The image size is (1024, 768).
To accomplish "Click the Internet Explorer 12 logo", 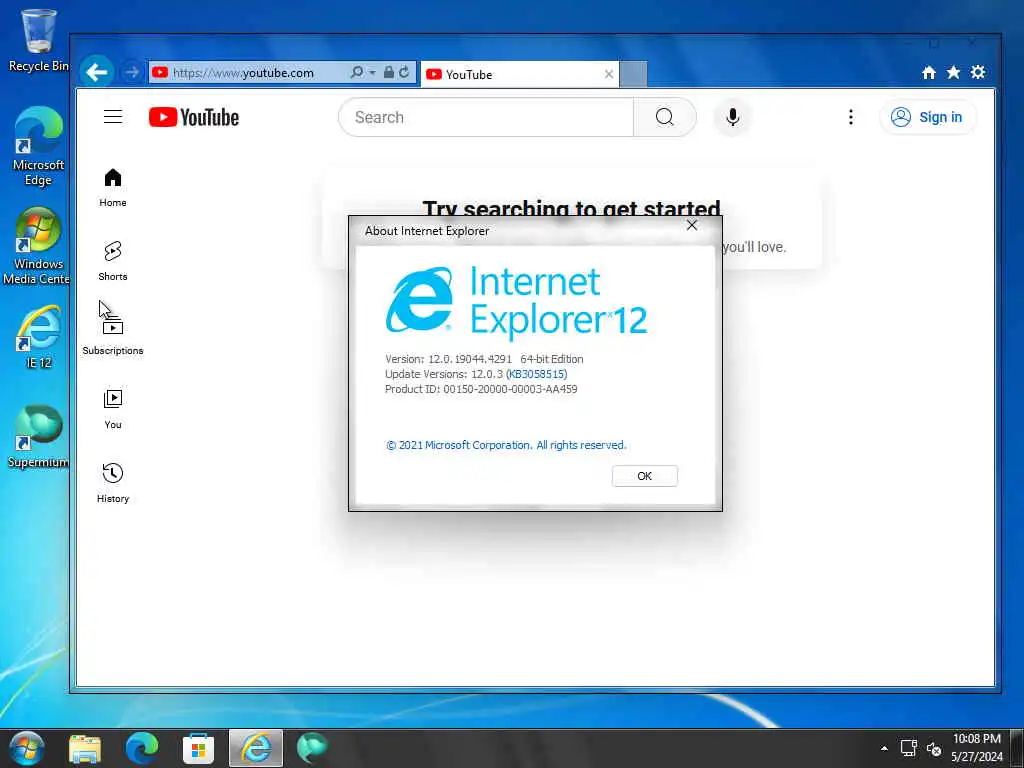I will tap(516, 302).
